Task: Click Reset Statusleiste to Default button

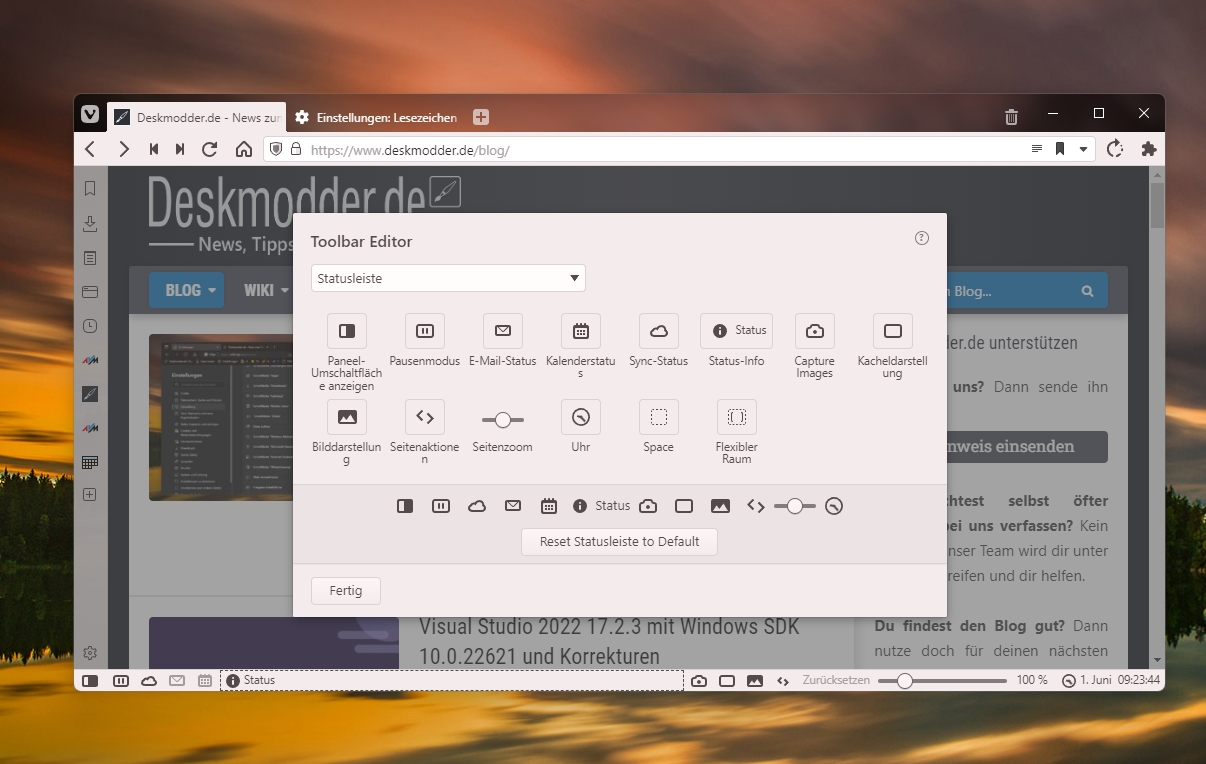Action: click(619, 542)
